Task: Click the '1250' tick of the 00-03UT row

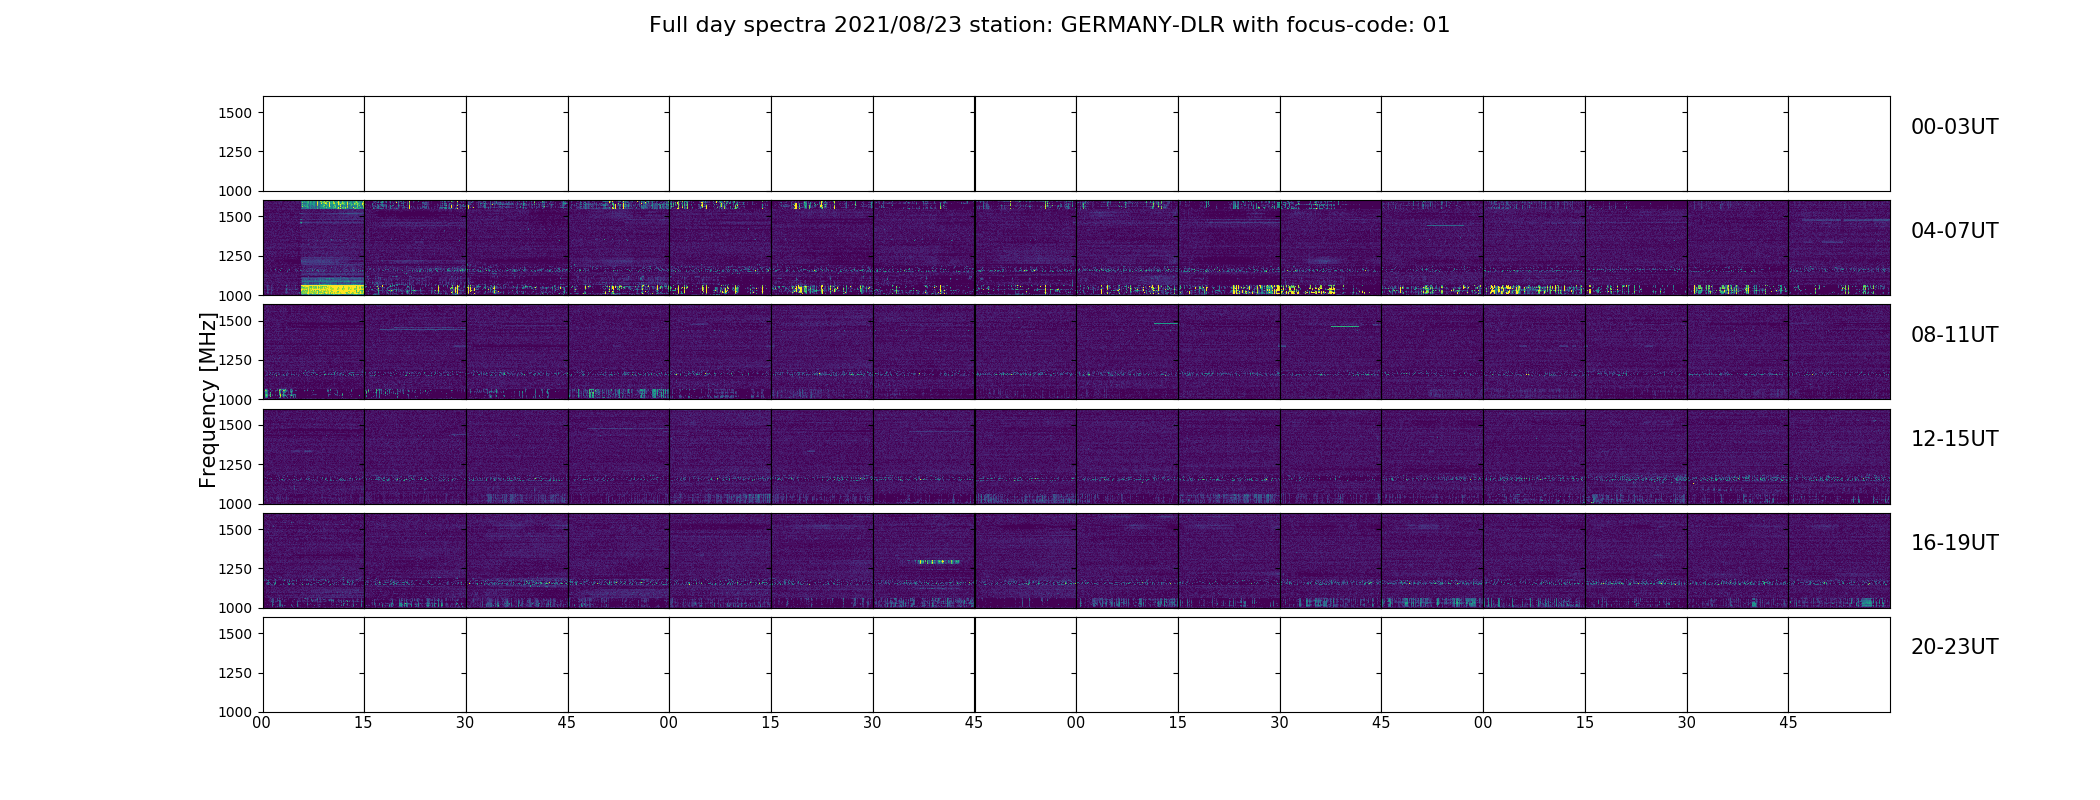Action: pyautogui.click(x=235, y=152)
